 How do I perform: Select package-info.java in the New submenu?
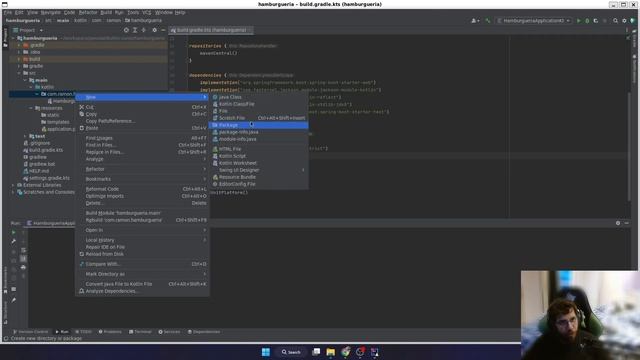(x=258, y=132)
